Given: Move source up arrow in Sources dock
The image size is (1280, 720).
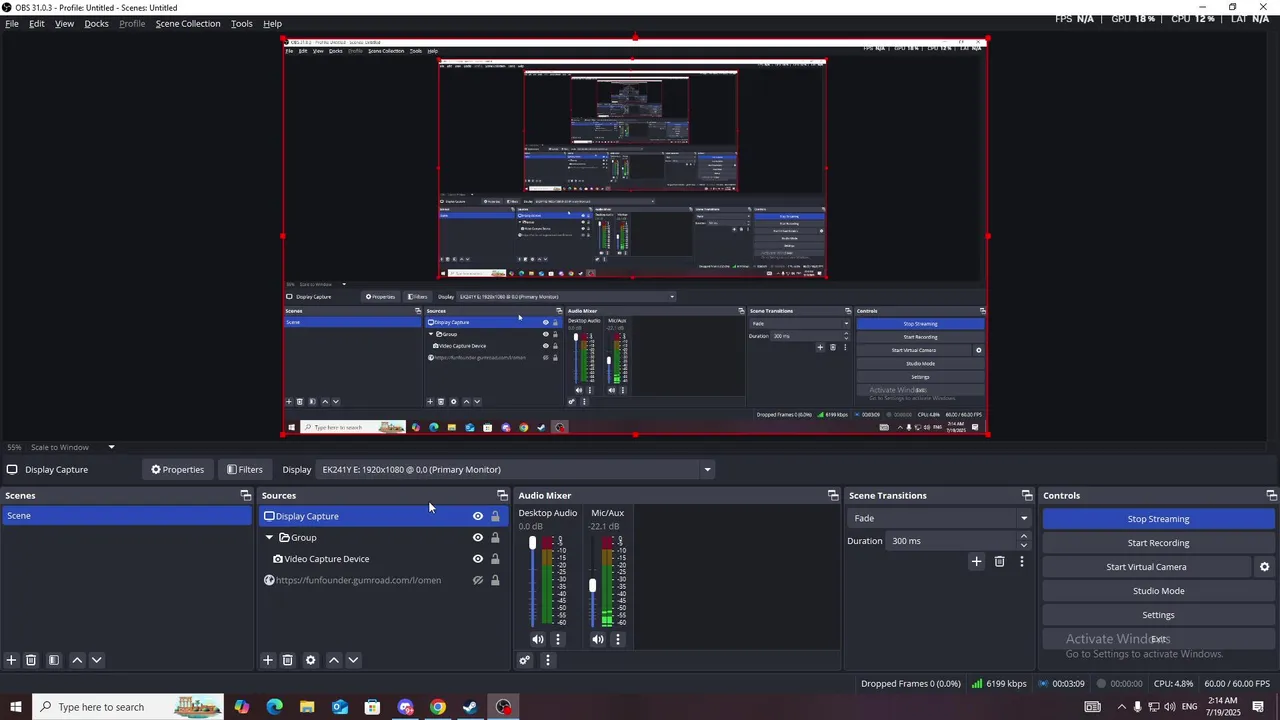Looking at the screenshot, I should click(334, 660).
